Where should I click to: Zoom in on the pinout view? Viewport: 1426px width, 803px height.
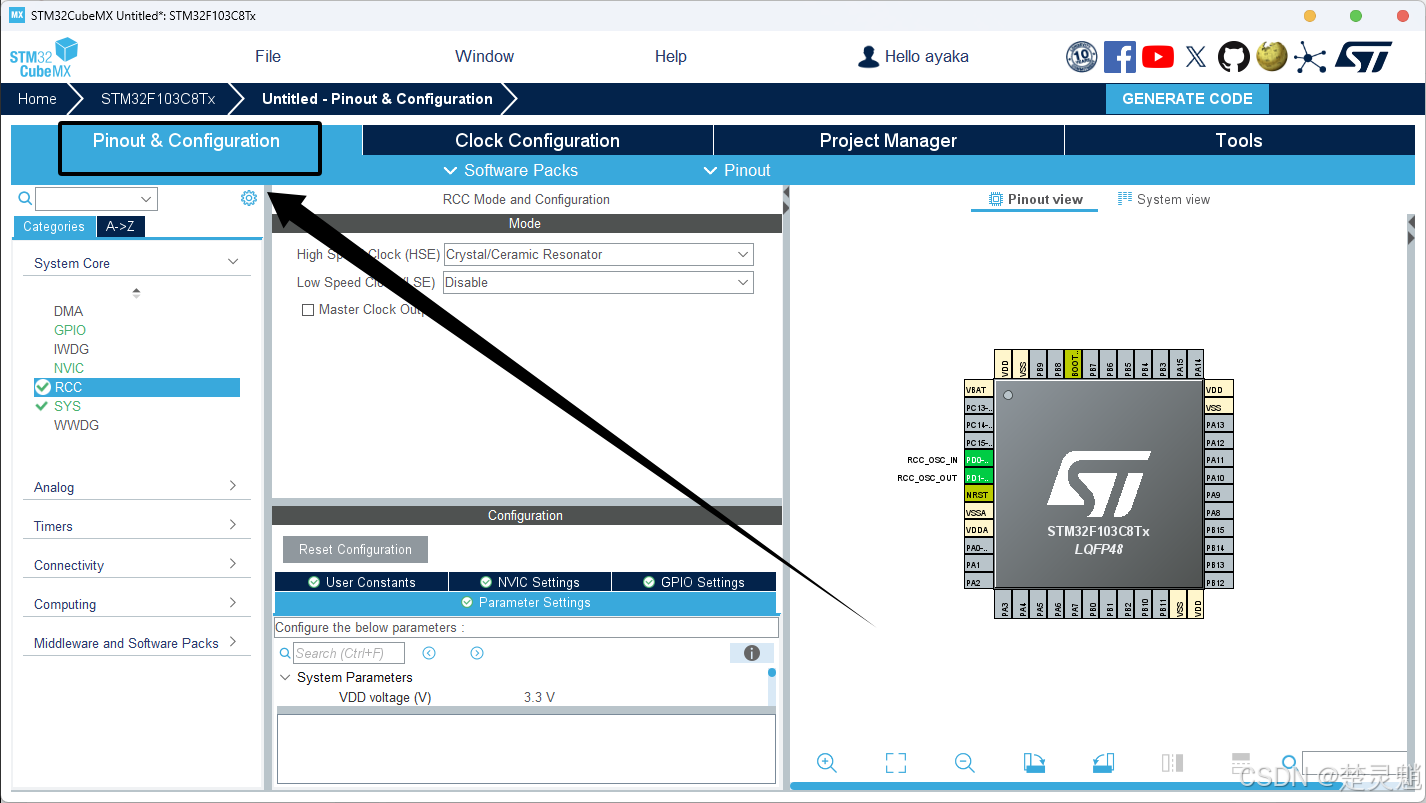(827, 763)
